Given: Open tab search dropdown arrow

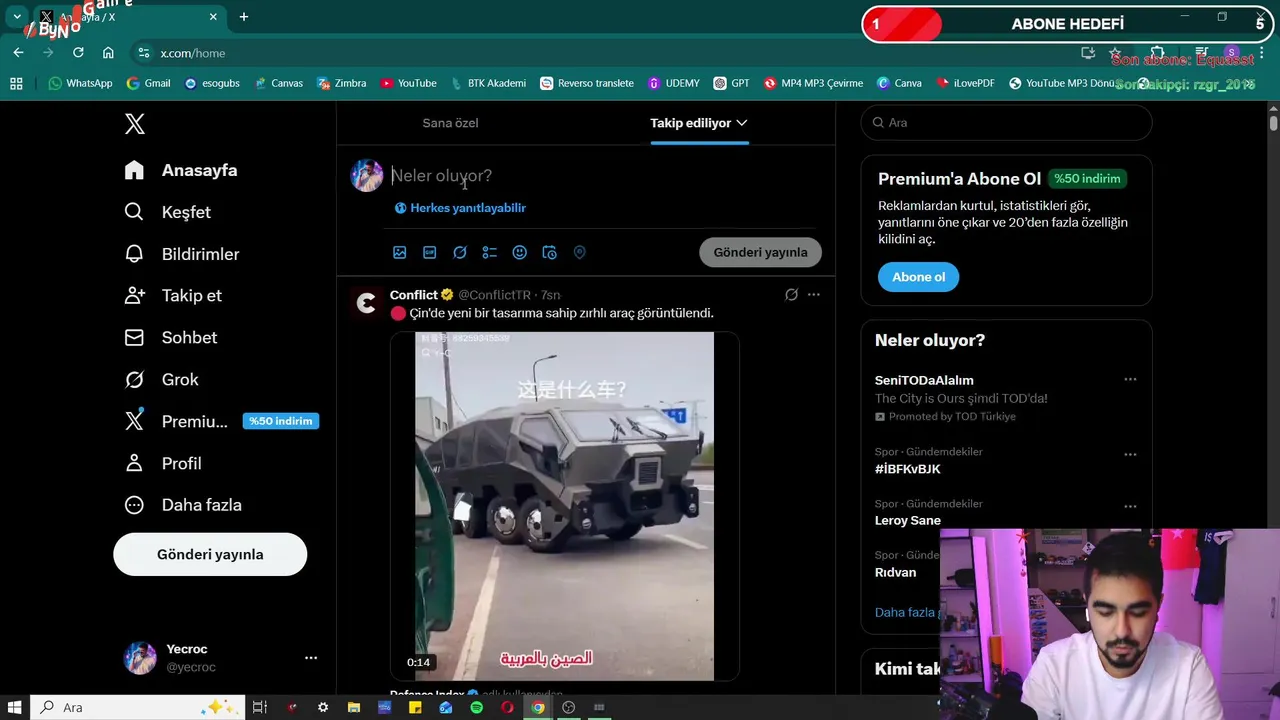Looking at the screenshot, I should [17, 17].
